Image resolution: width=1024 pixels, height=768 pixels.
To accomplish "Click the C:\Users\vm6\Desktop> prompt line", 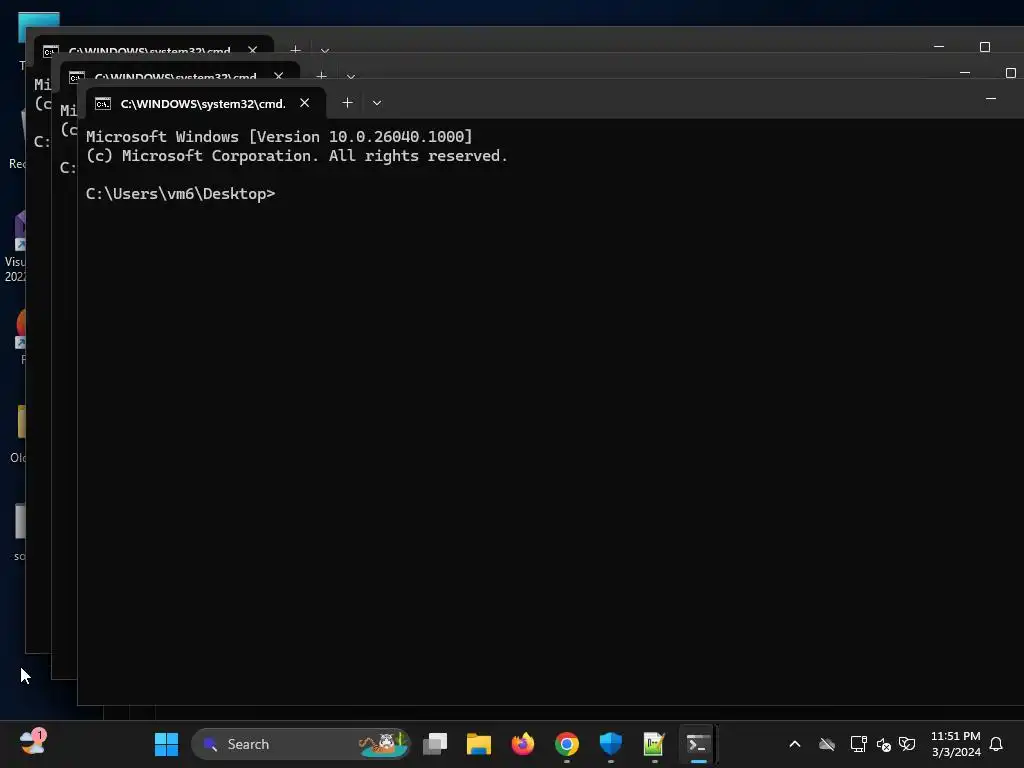I will [180, 194].
